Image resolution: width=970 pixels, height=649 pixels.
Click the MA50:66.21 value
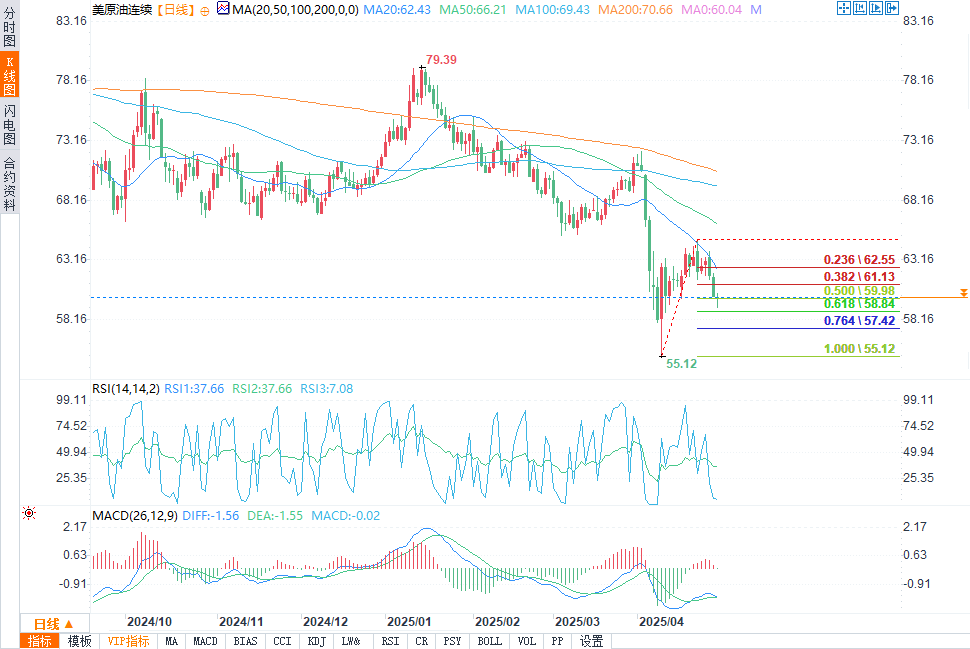(x=473, y=9)
